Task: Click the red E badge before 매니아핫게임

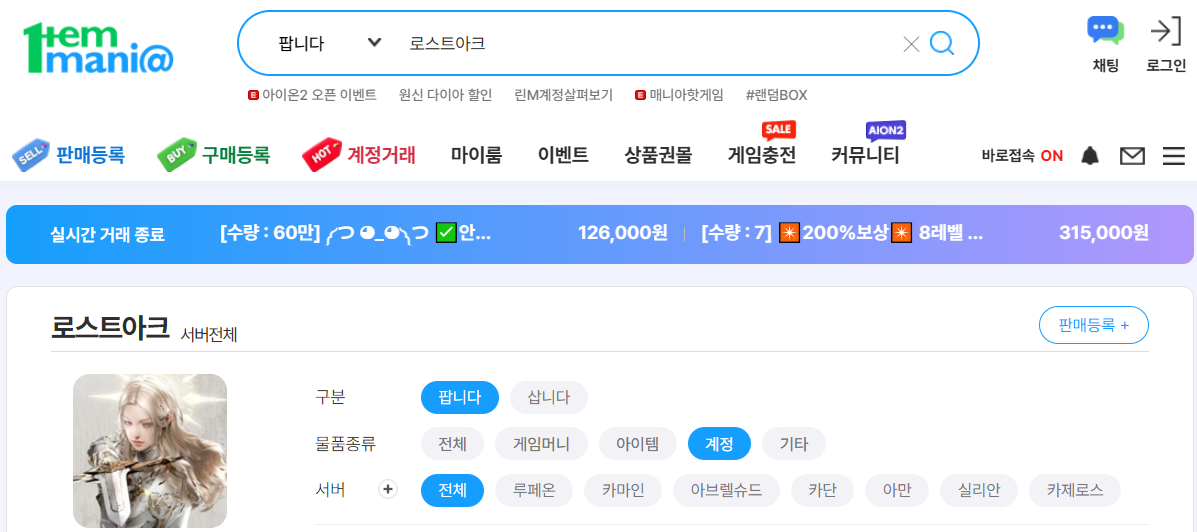Action: coord(640,95)
